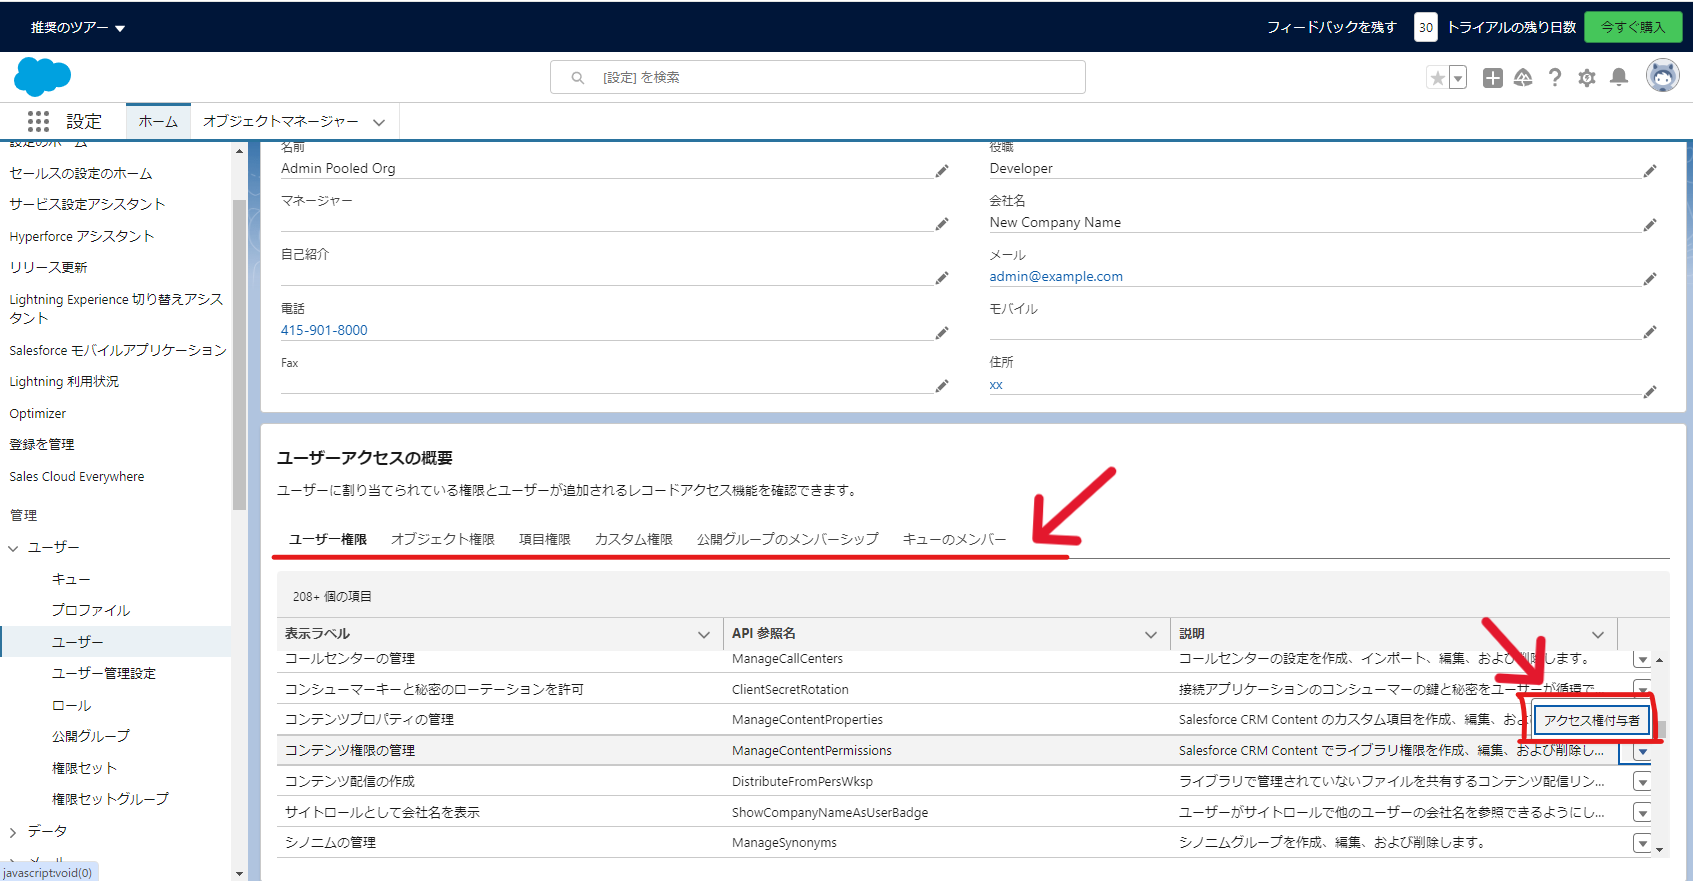Edit the 住所 field pencil icon

1650,391
